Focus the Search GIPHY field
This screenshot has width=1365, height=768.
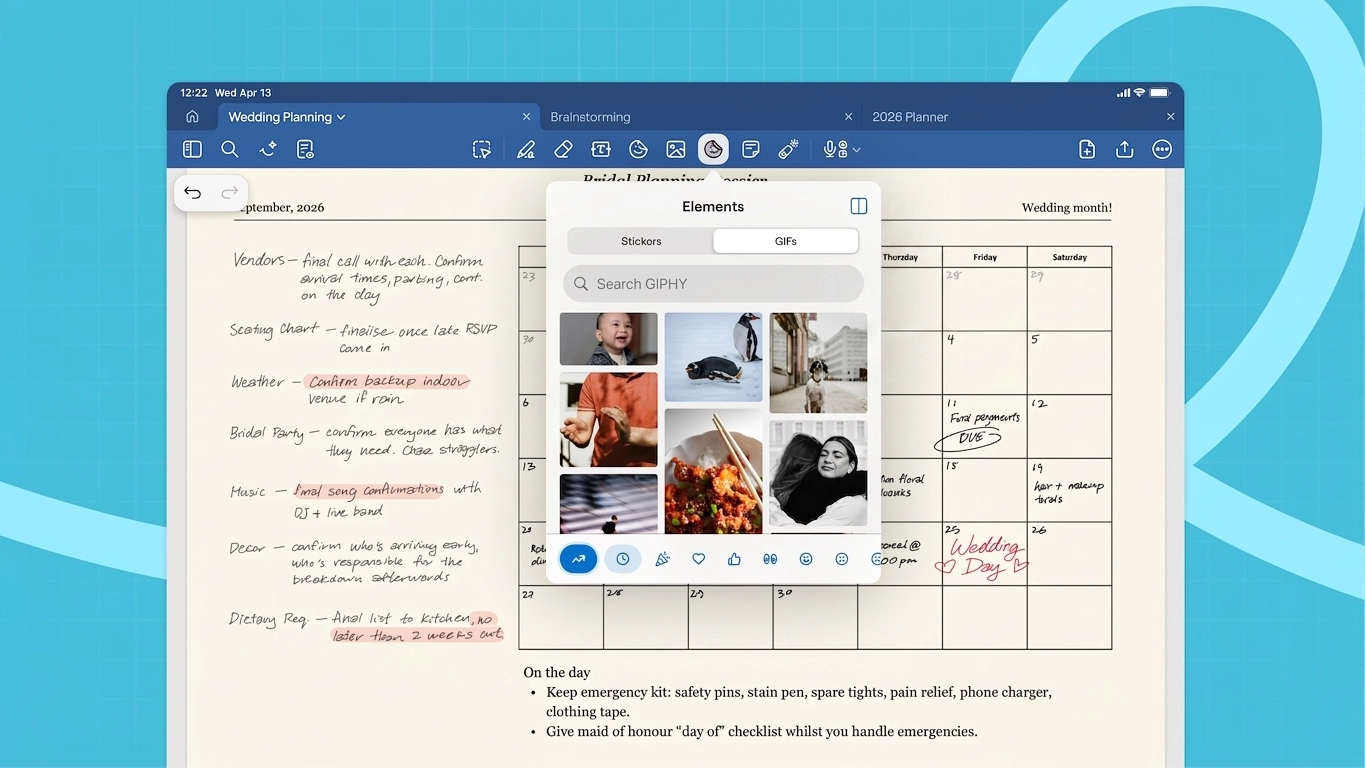pos(713,284)
